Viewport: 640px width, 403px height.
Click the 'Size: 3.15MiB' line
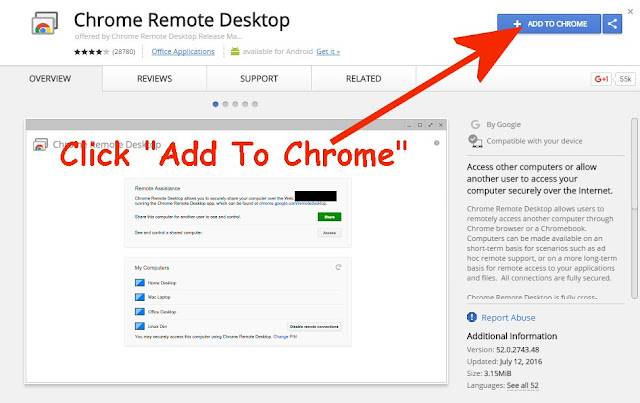(x=489, y=373)
